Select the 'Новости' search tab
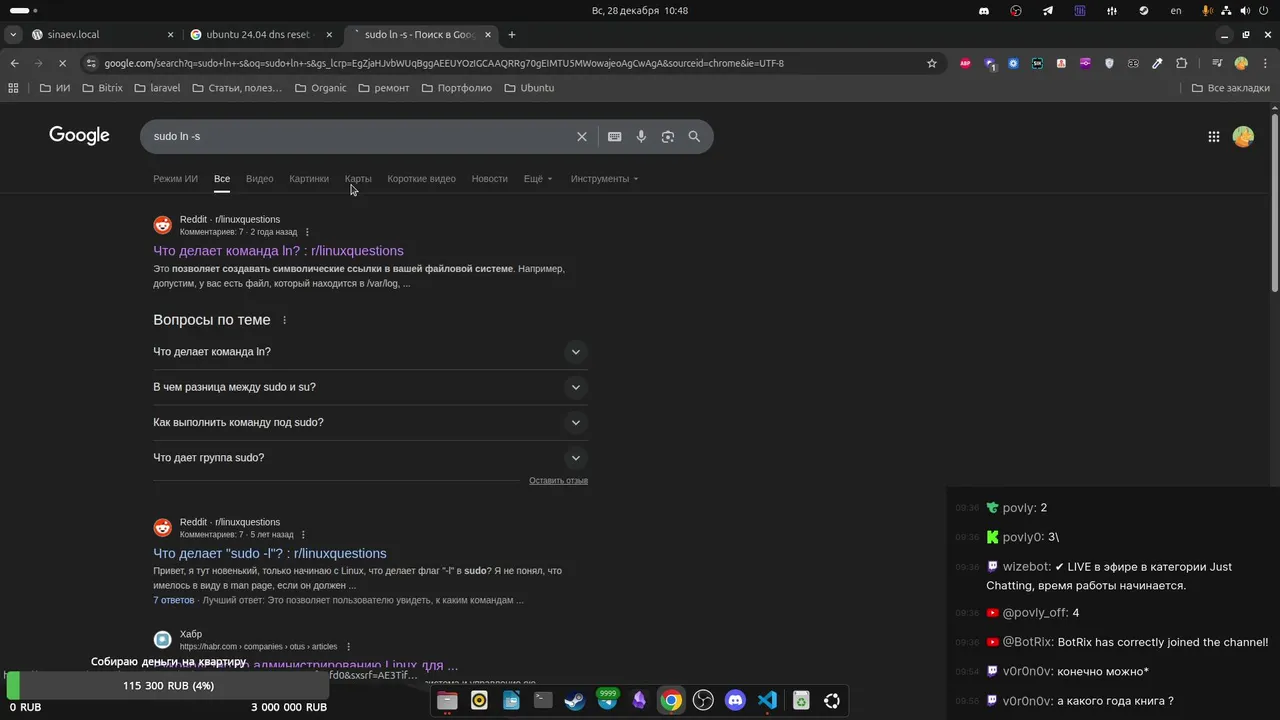 489,179
